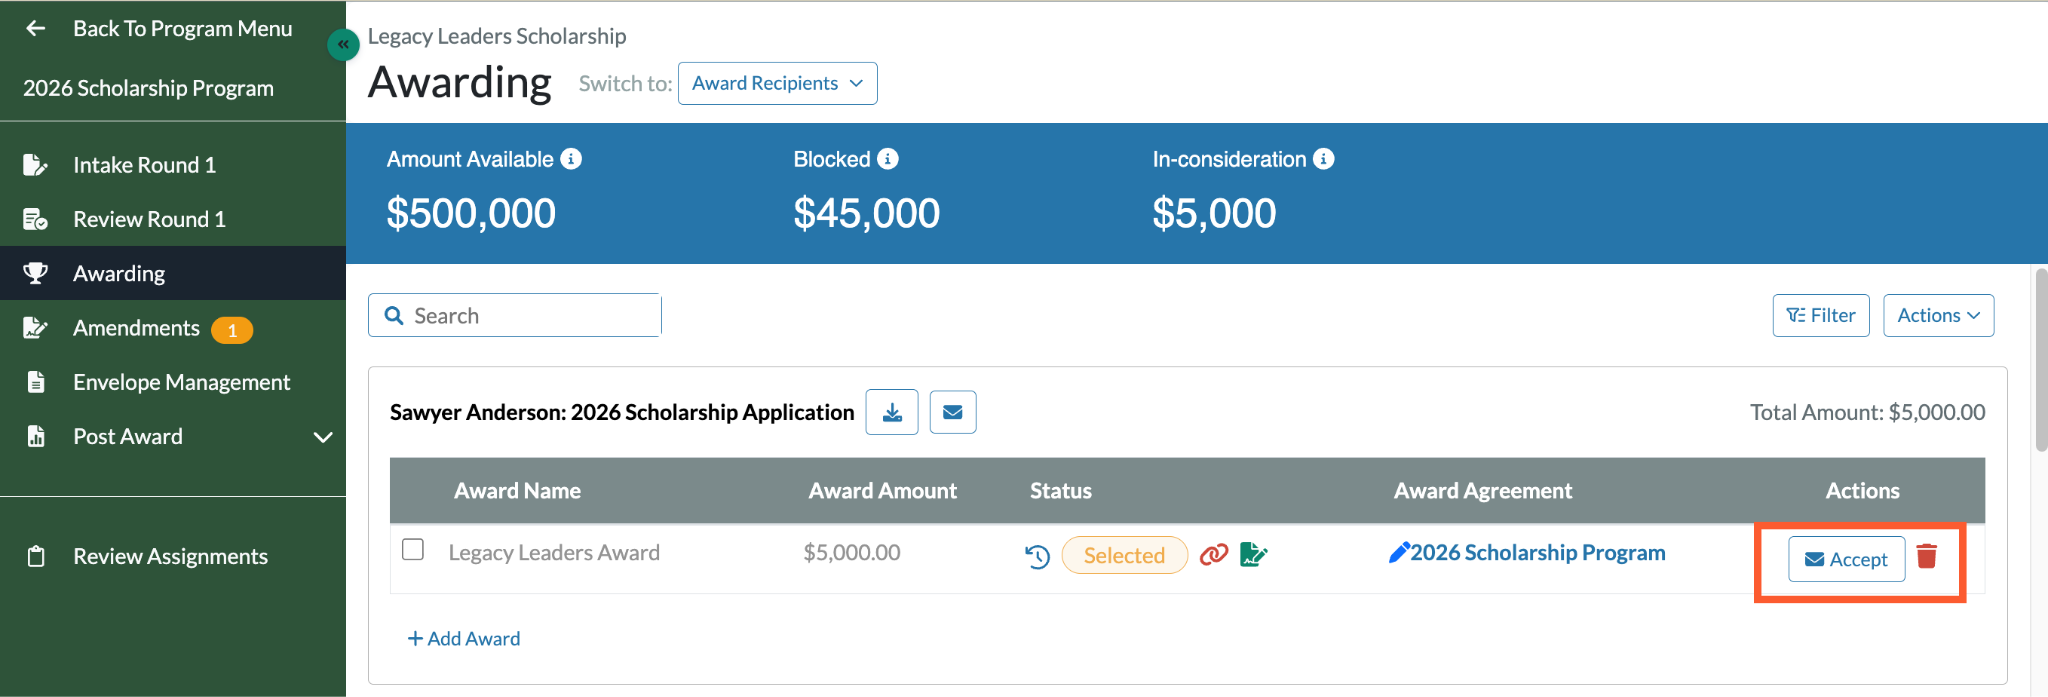Open the Actions dropdown menu

click(1938, 315)
